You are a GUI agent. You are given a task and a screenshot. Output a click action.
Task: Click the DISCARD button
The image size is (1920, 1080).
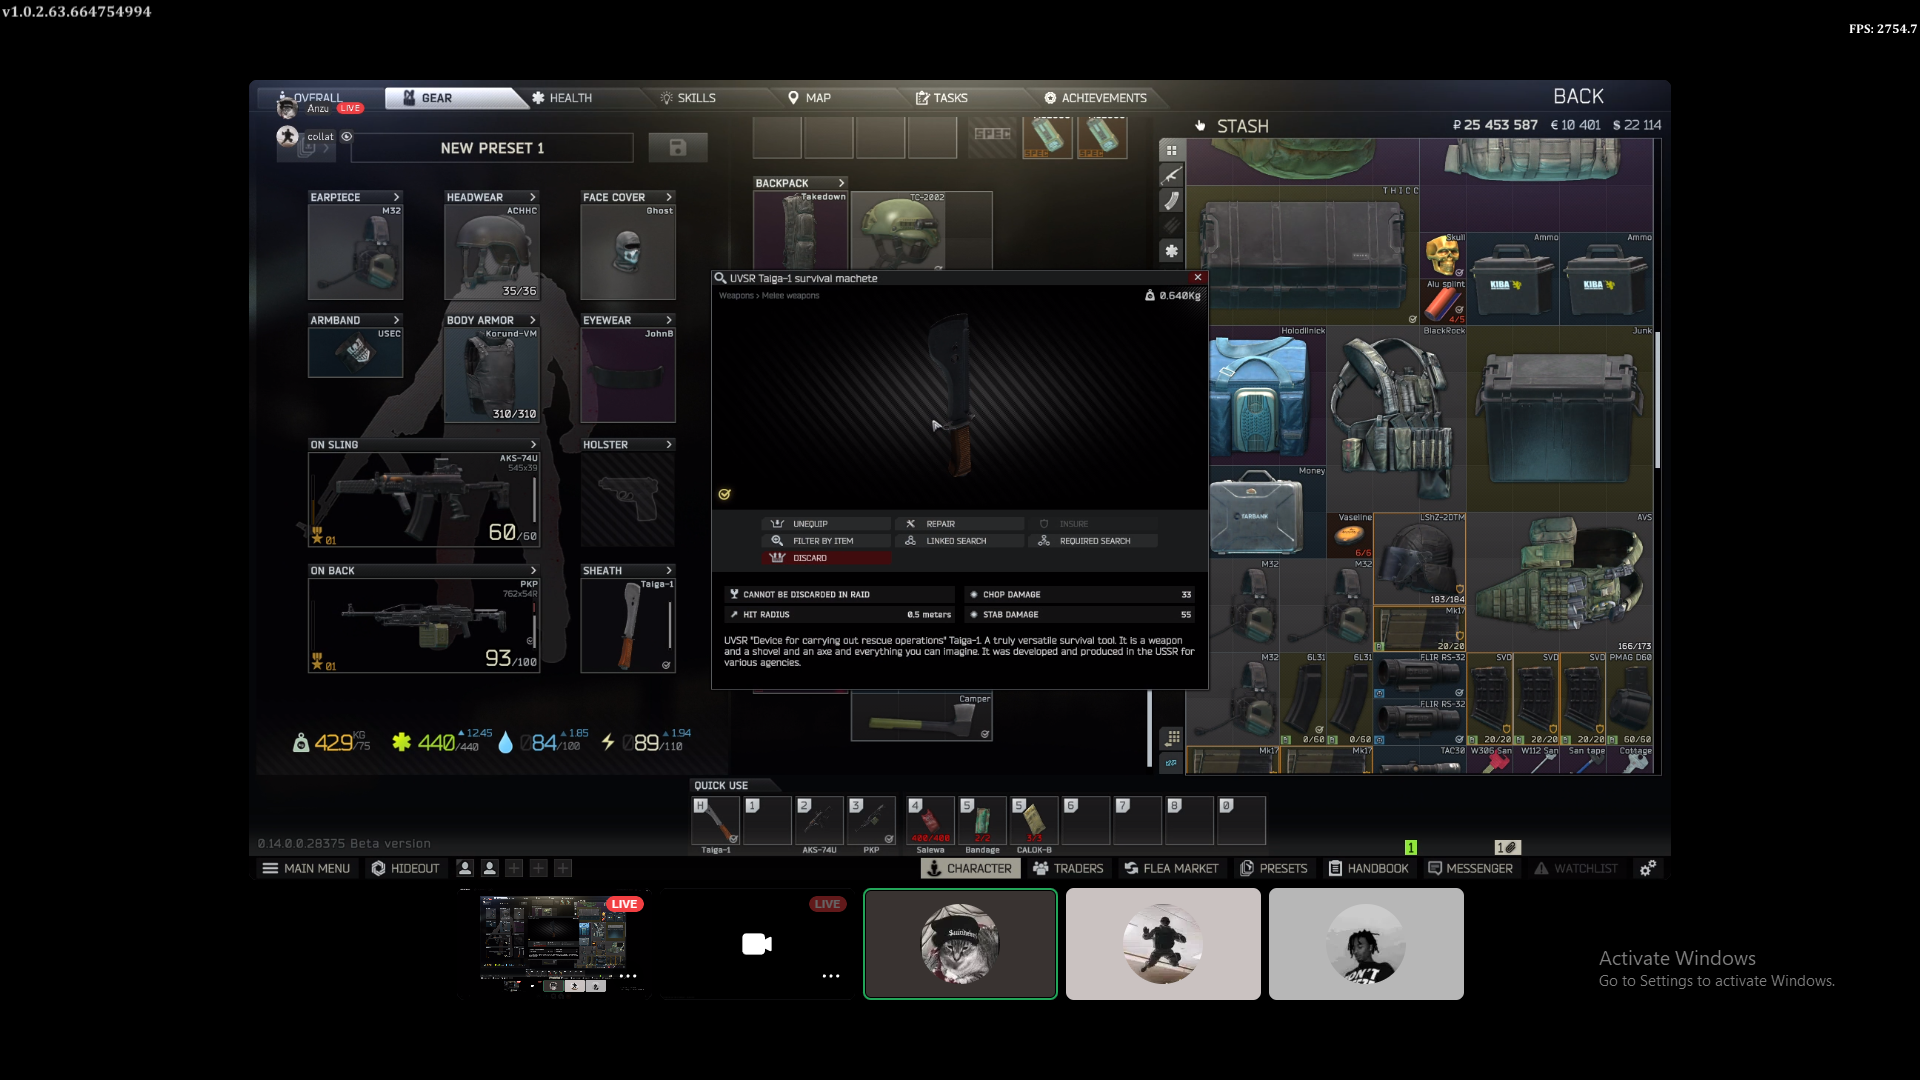tap(825, 558)
